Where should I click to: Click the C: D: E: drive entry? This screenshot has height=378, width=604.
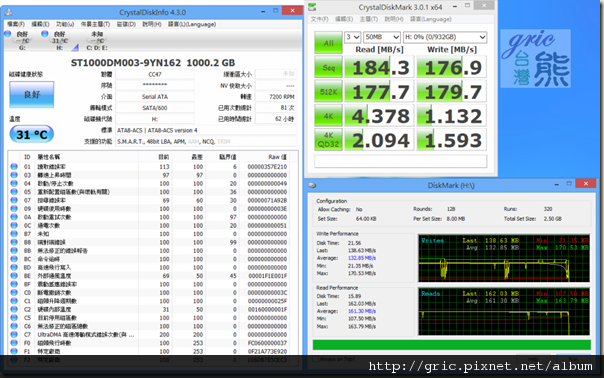(x=97, y=41)
